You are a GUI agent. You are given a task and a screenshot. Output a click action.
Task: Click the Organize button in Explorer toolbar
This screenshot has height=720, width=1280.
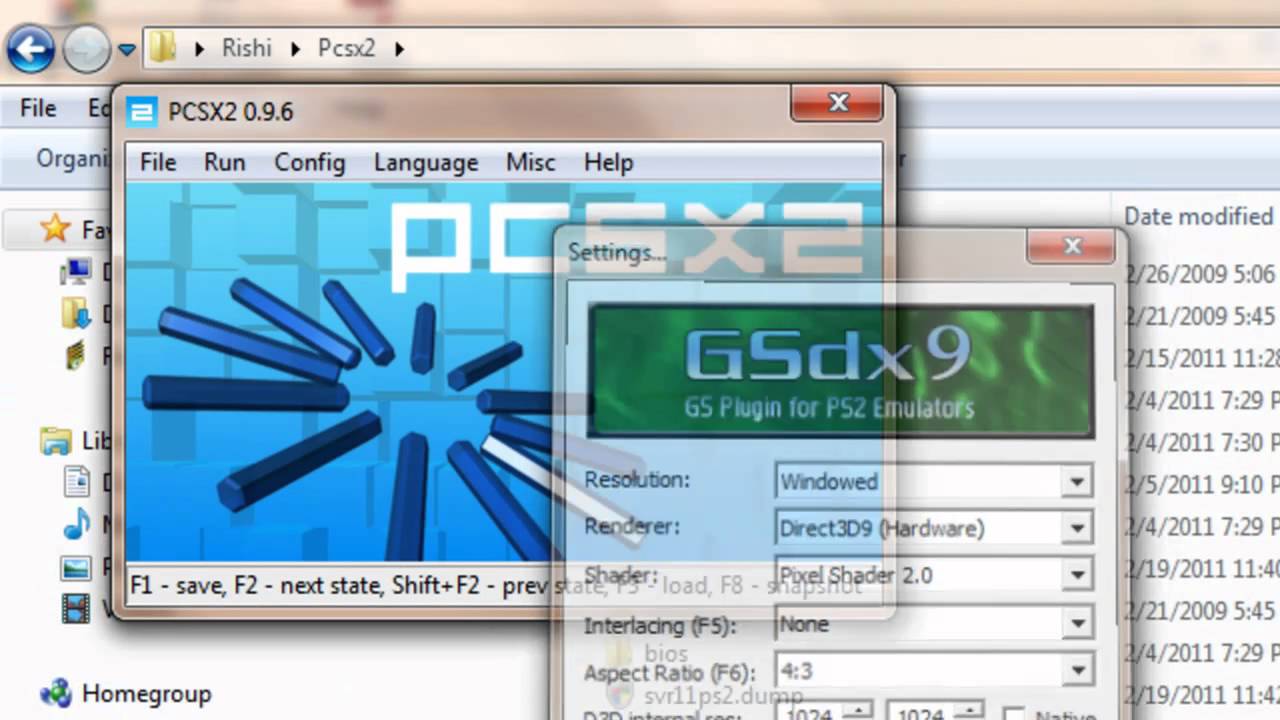coord(72,158)
